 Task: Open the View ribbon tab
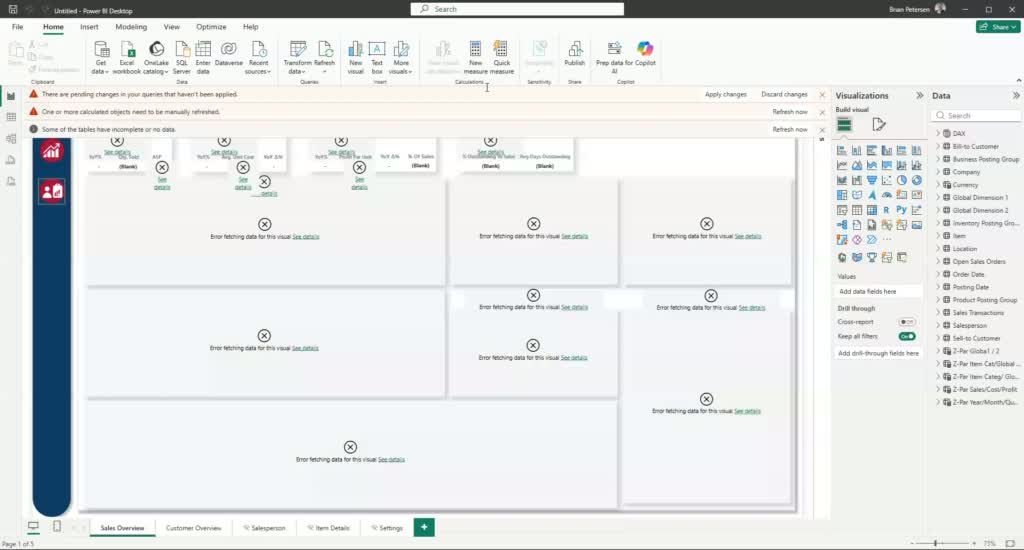click(x=172, y=27)
